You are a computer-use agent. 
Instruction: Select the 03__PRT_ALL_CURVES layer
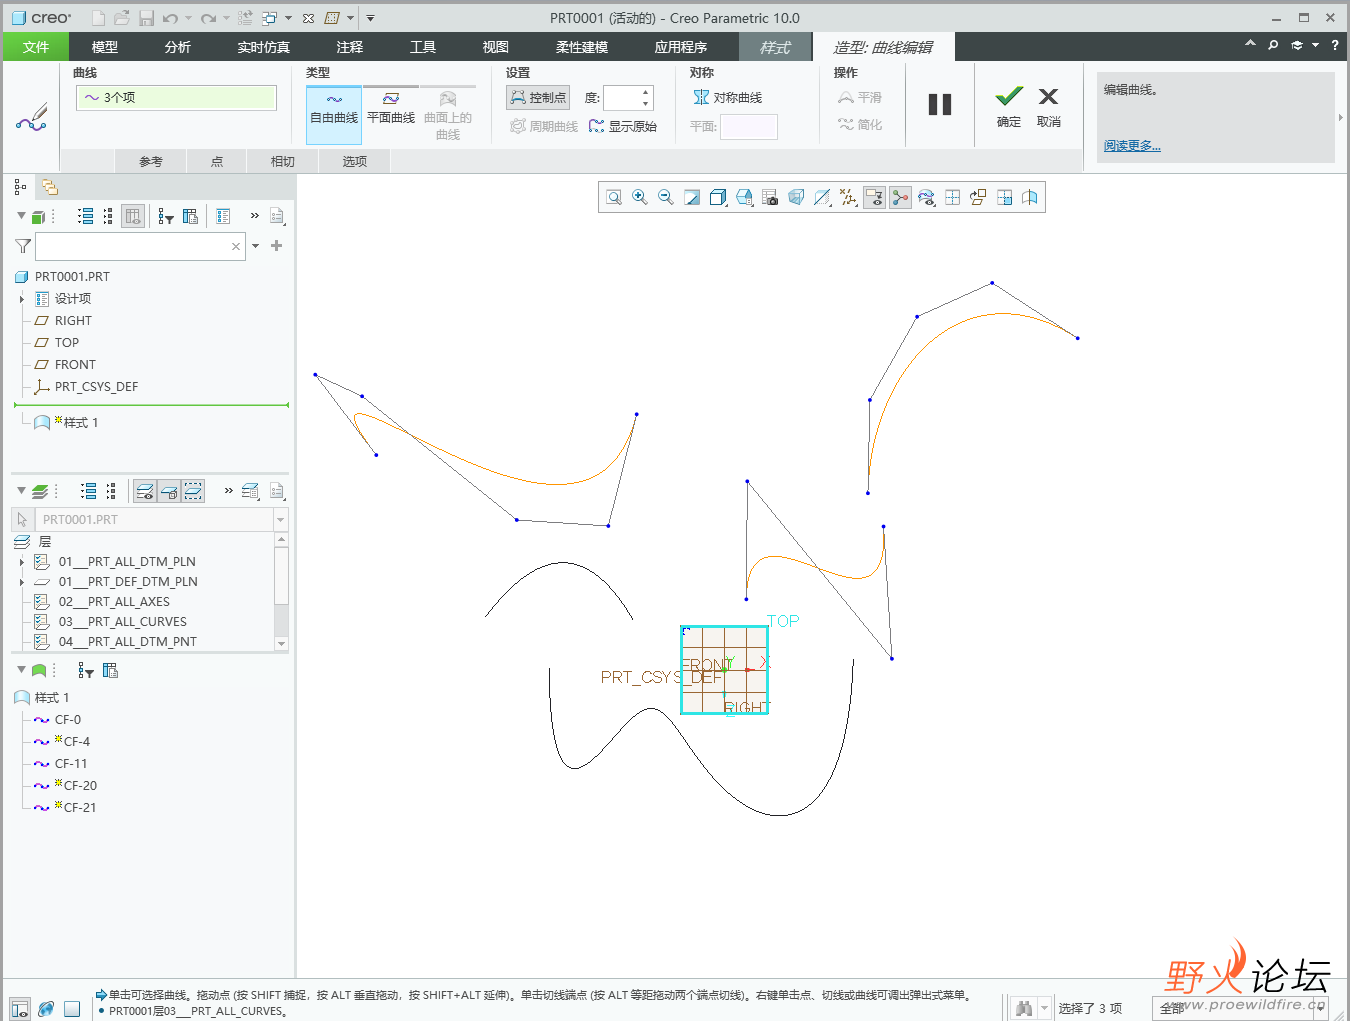tap(122, 622)
